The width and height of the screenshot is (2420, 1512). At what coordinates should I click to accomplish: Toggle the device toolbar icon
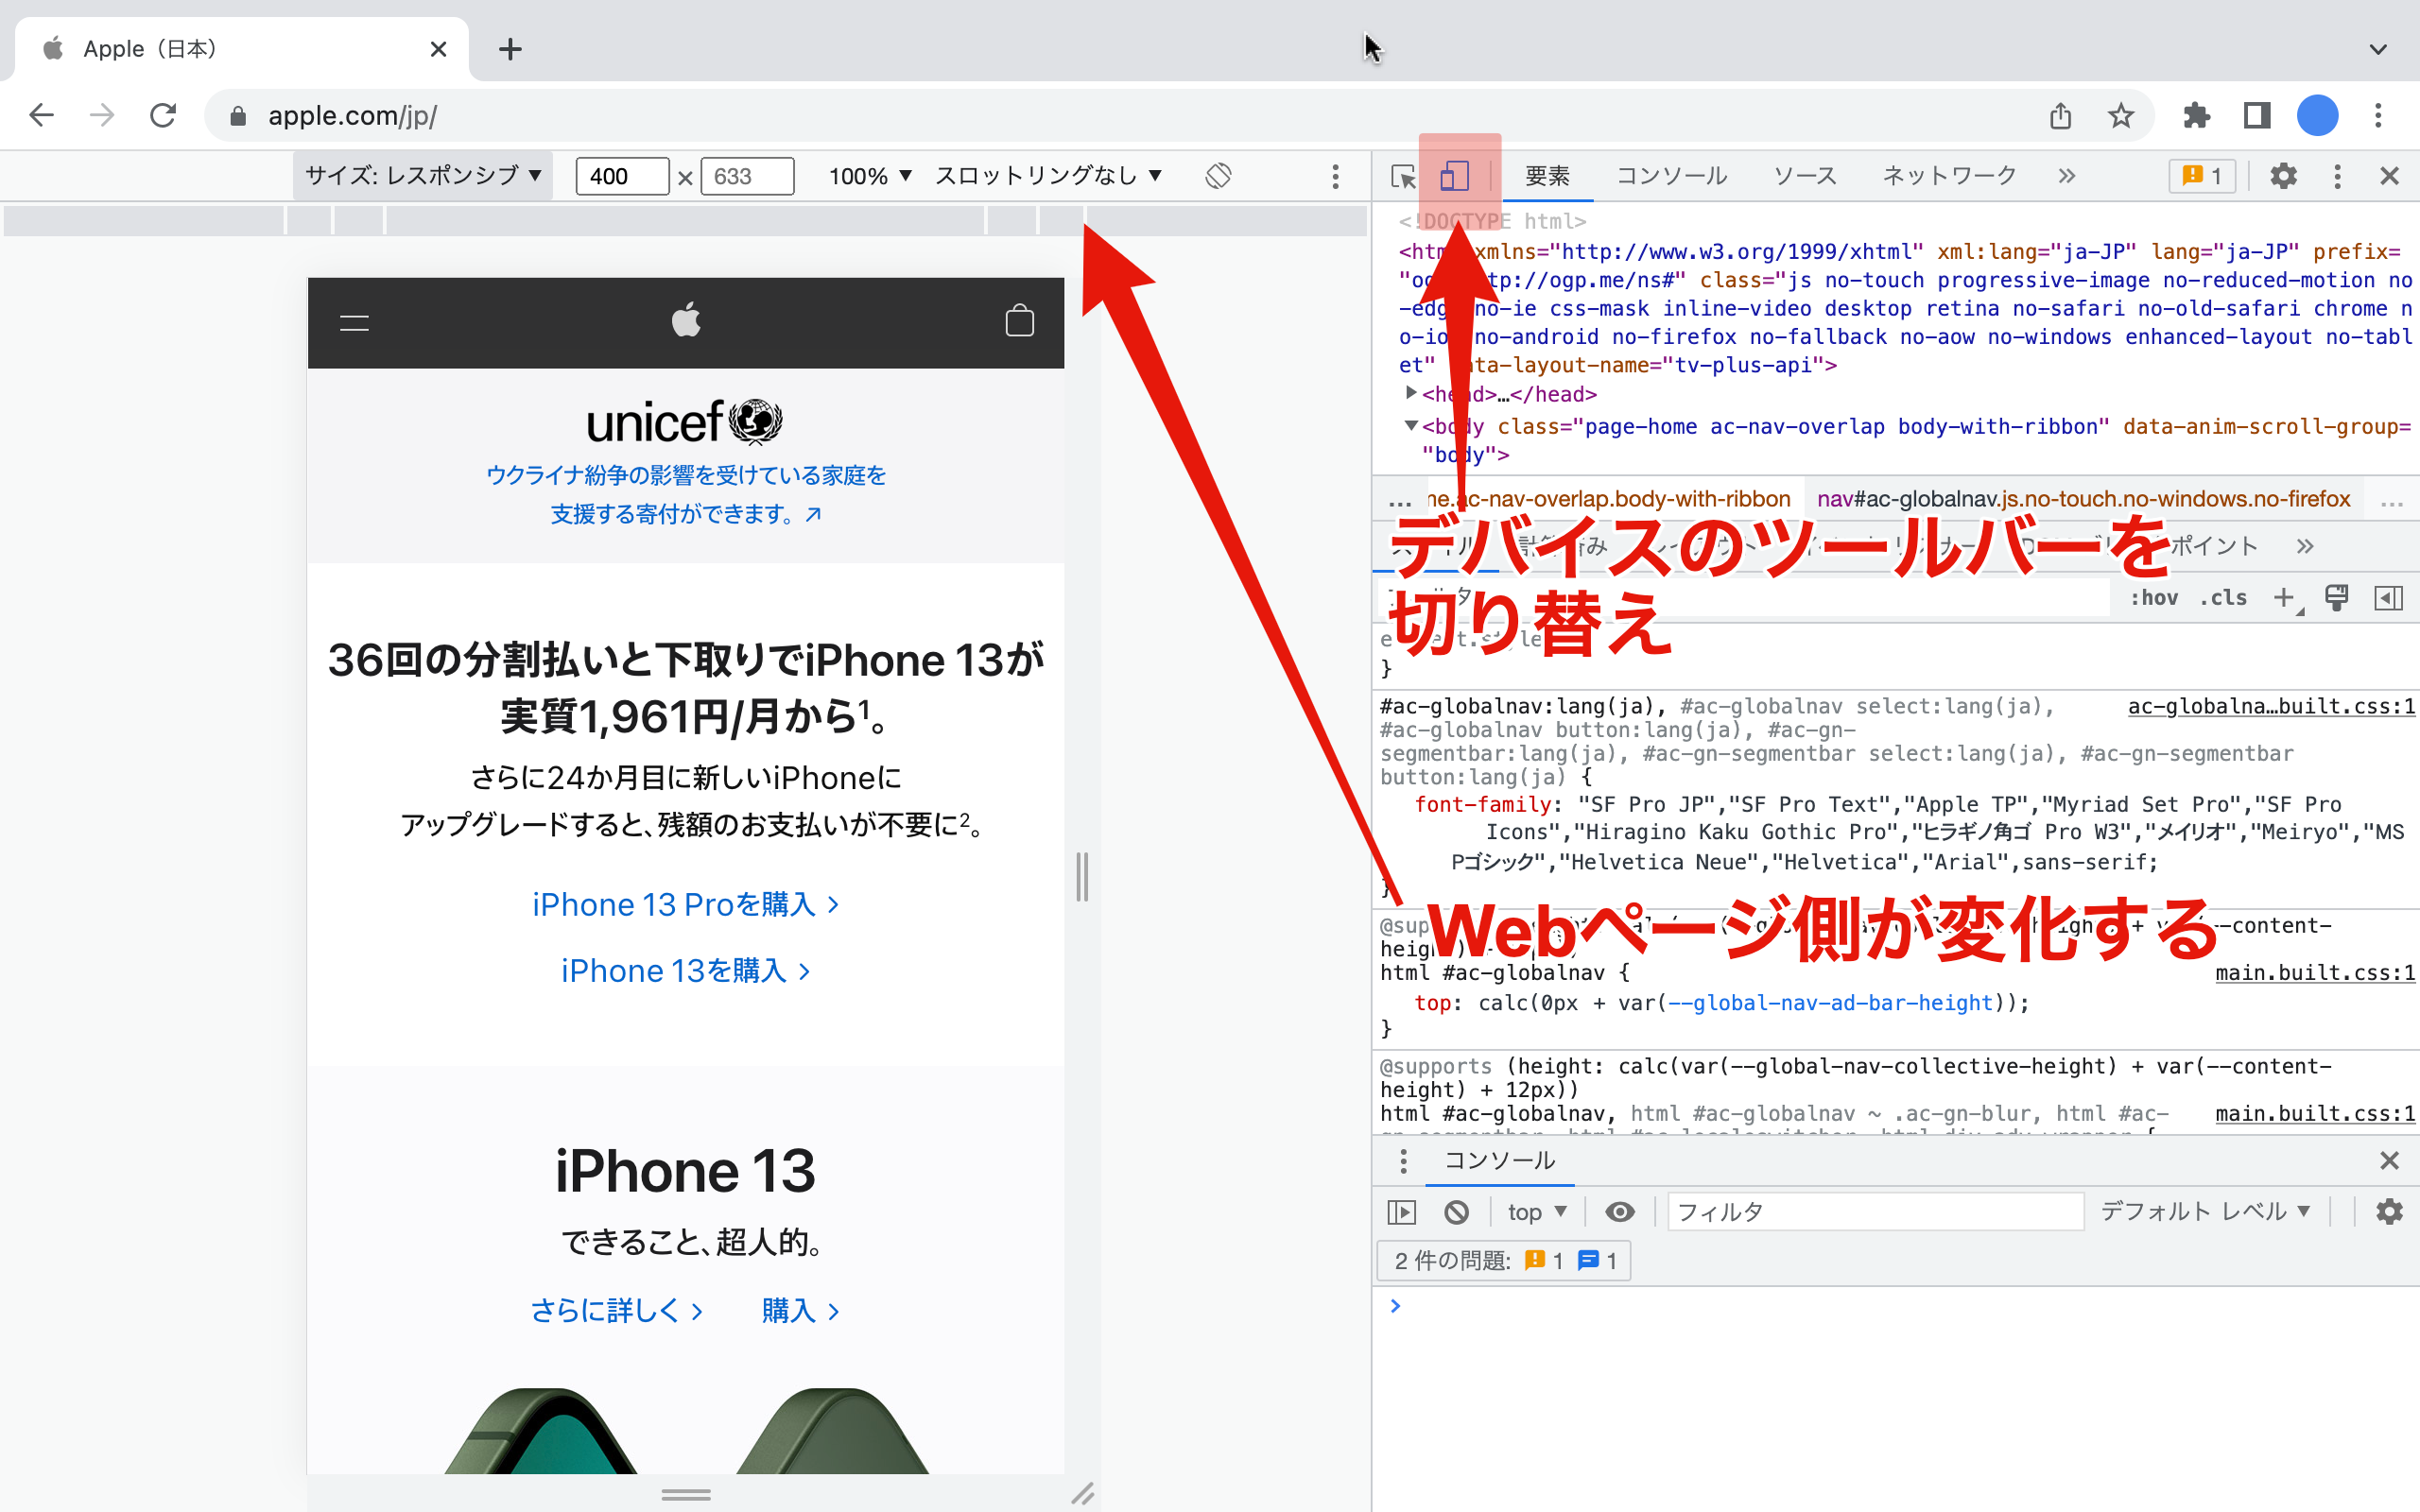click(1454, 176)
